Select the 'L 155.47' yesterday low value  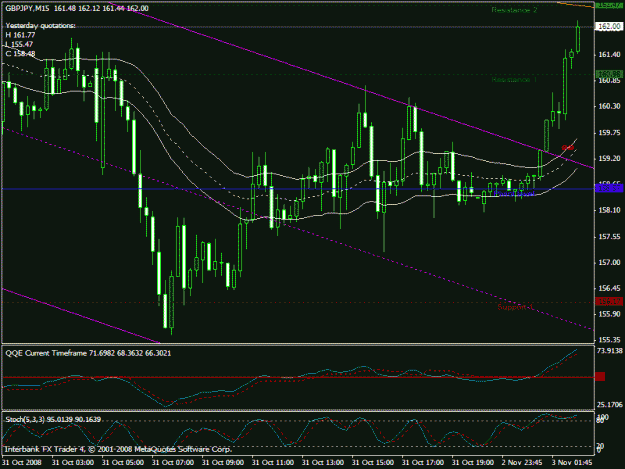[x=19, y=44]
